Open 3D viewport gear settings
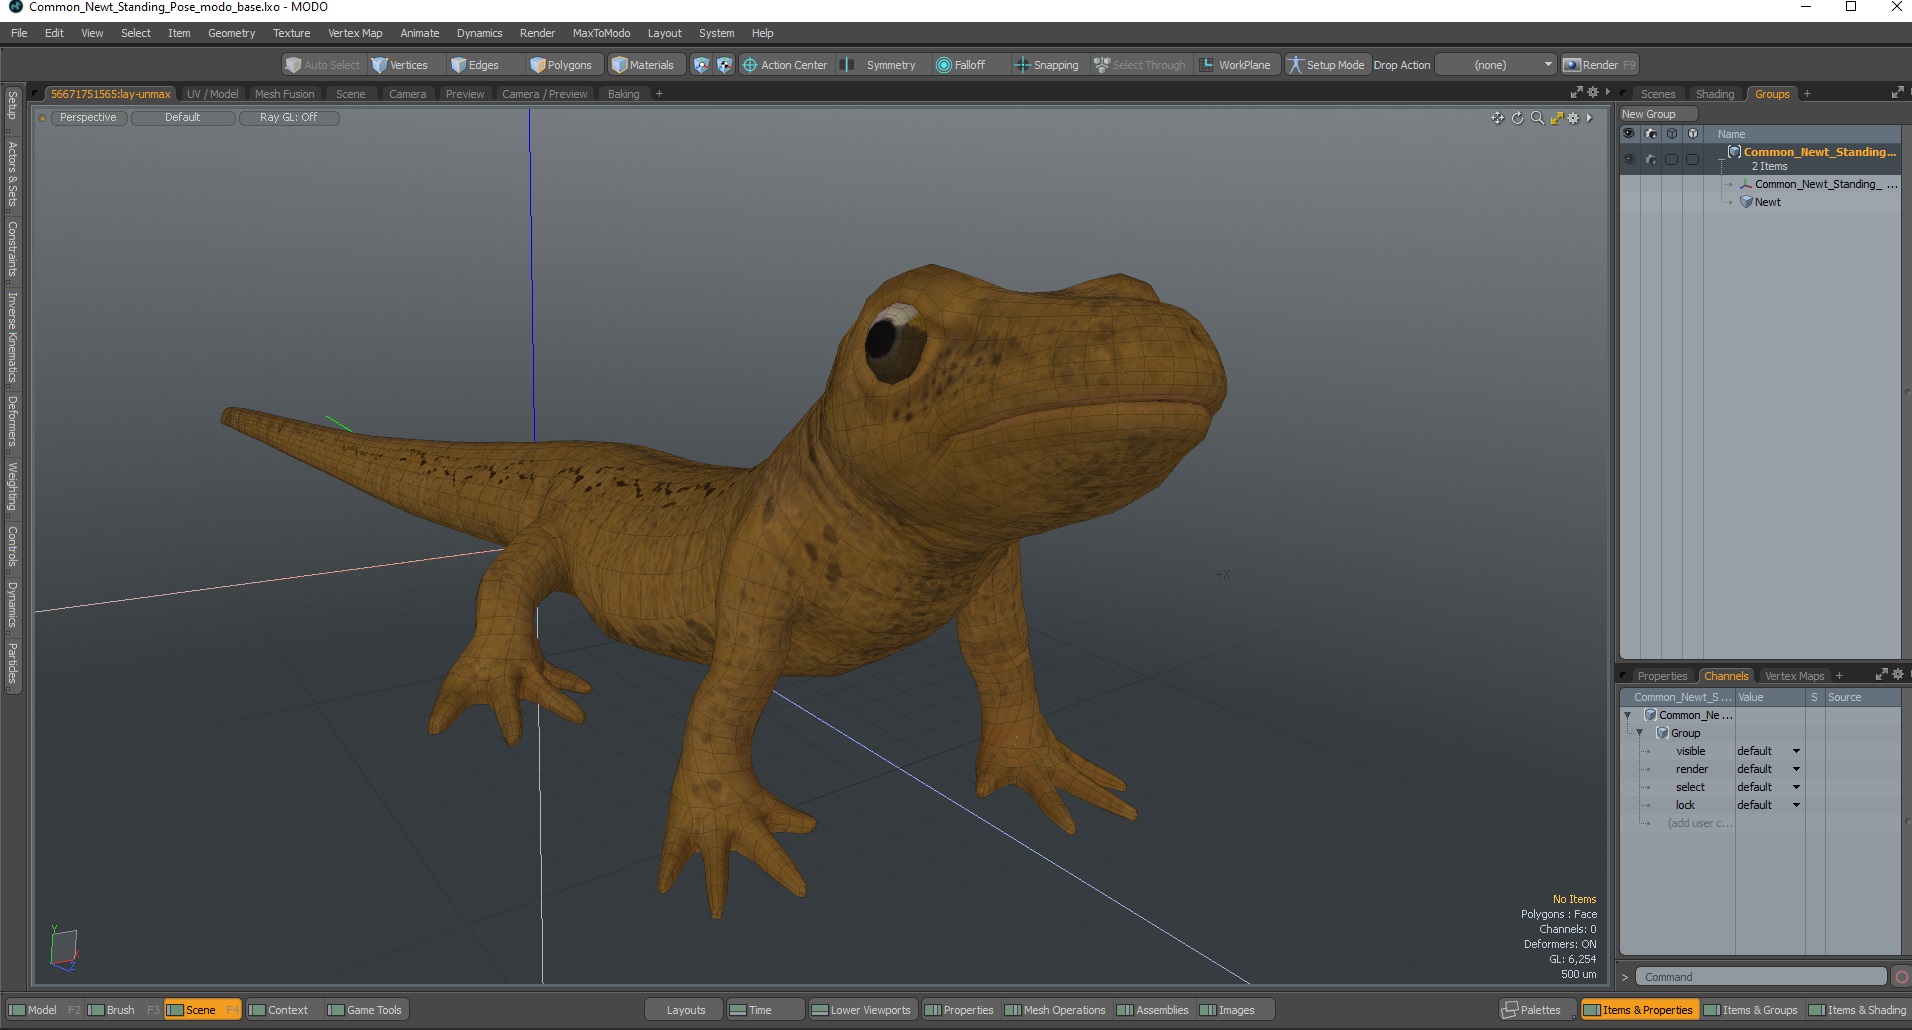The width and height of the screenshot is (1912, 1030). pos(1573,118)
